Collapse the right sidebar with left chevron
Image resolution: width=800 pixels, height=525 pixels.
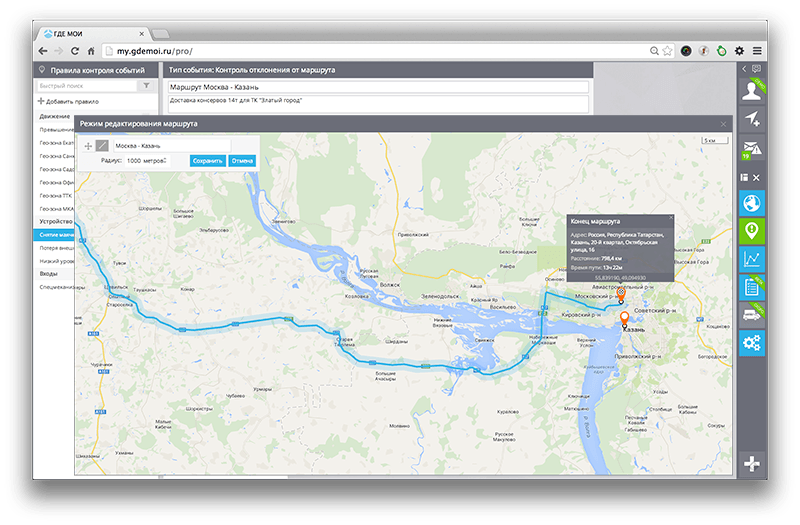point(744,68)
